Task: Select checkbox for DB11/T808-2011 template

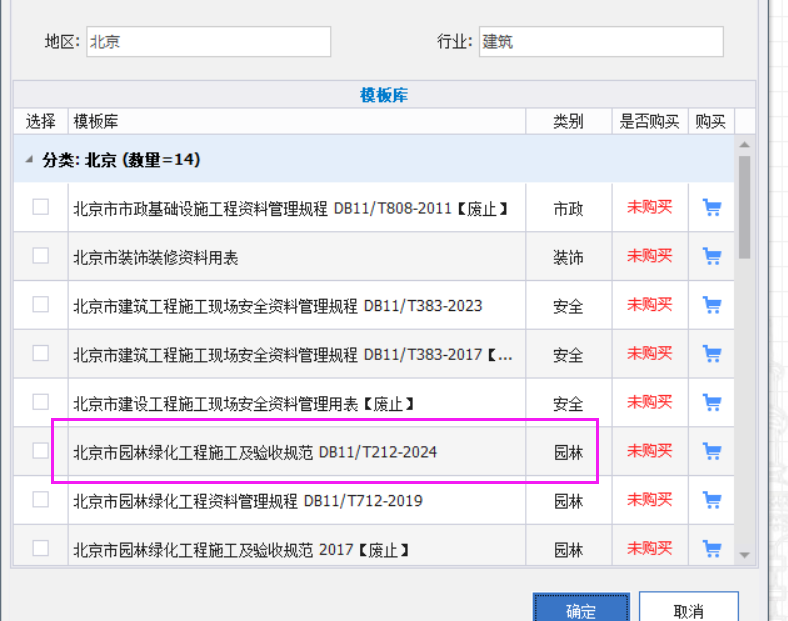Action: click(x=41, y=207)
